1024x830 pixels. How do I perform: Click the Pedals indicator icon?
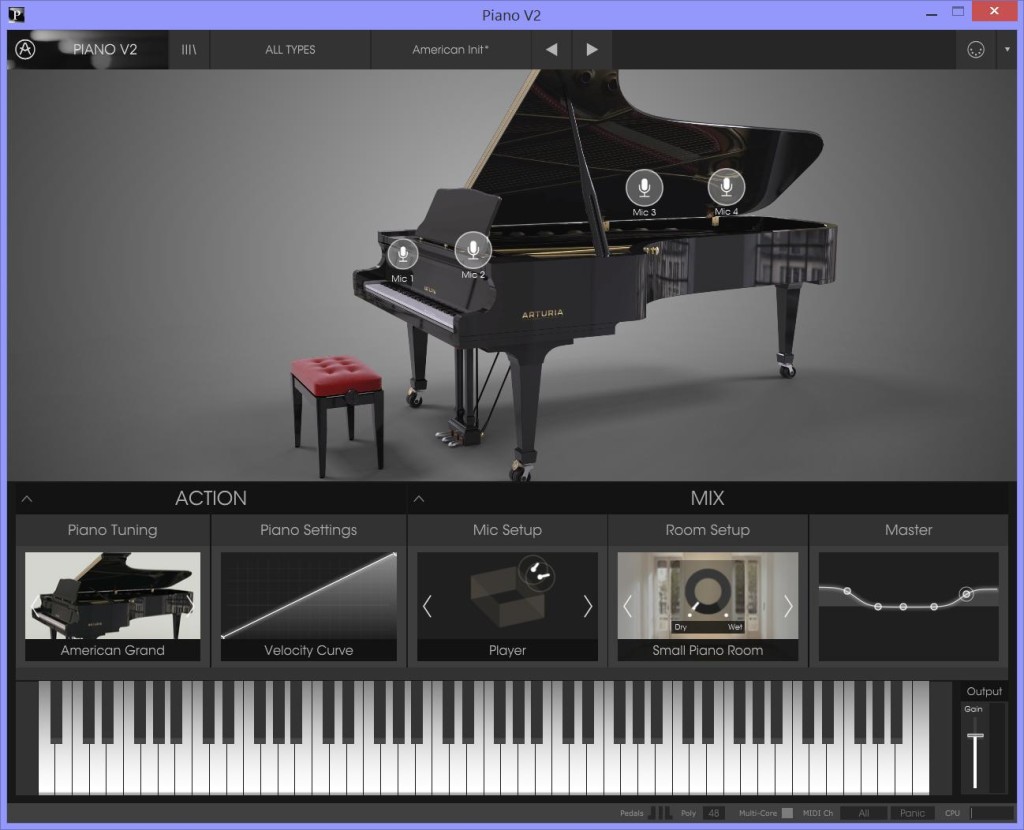(661, 813)
